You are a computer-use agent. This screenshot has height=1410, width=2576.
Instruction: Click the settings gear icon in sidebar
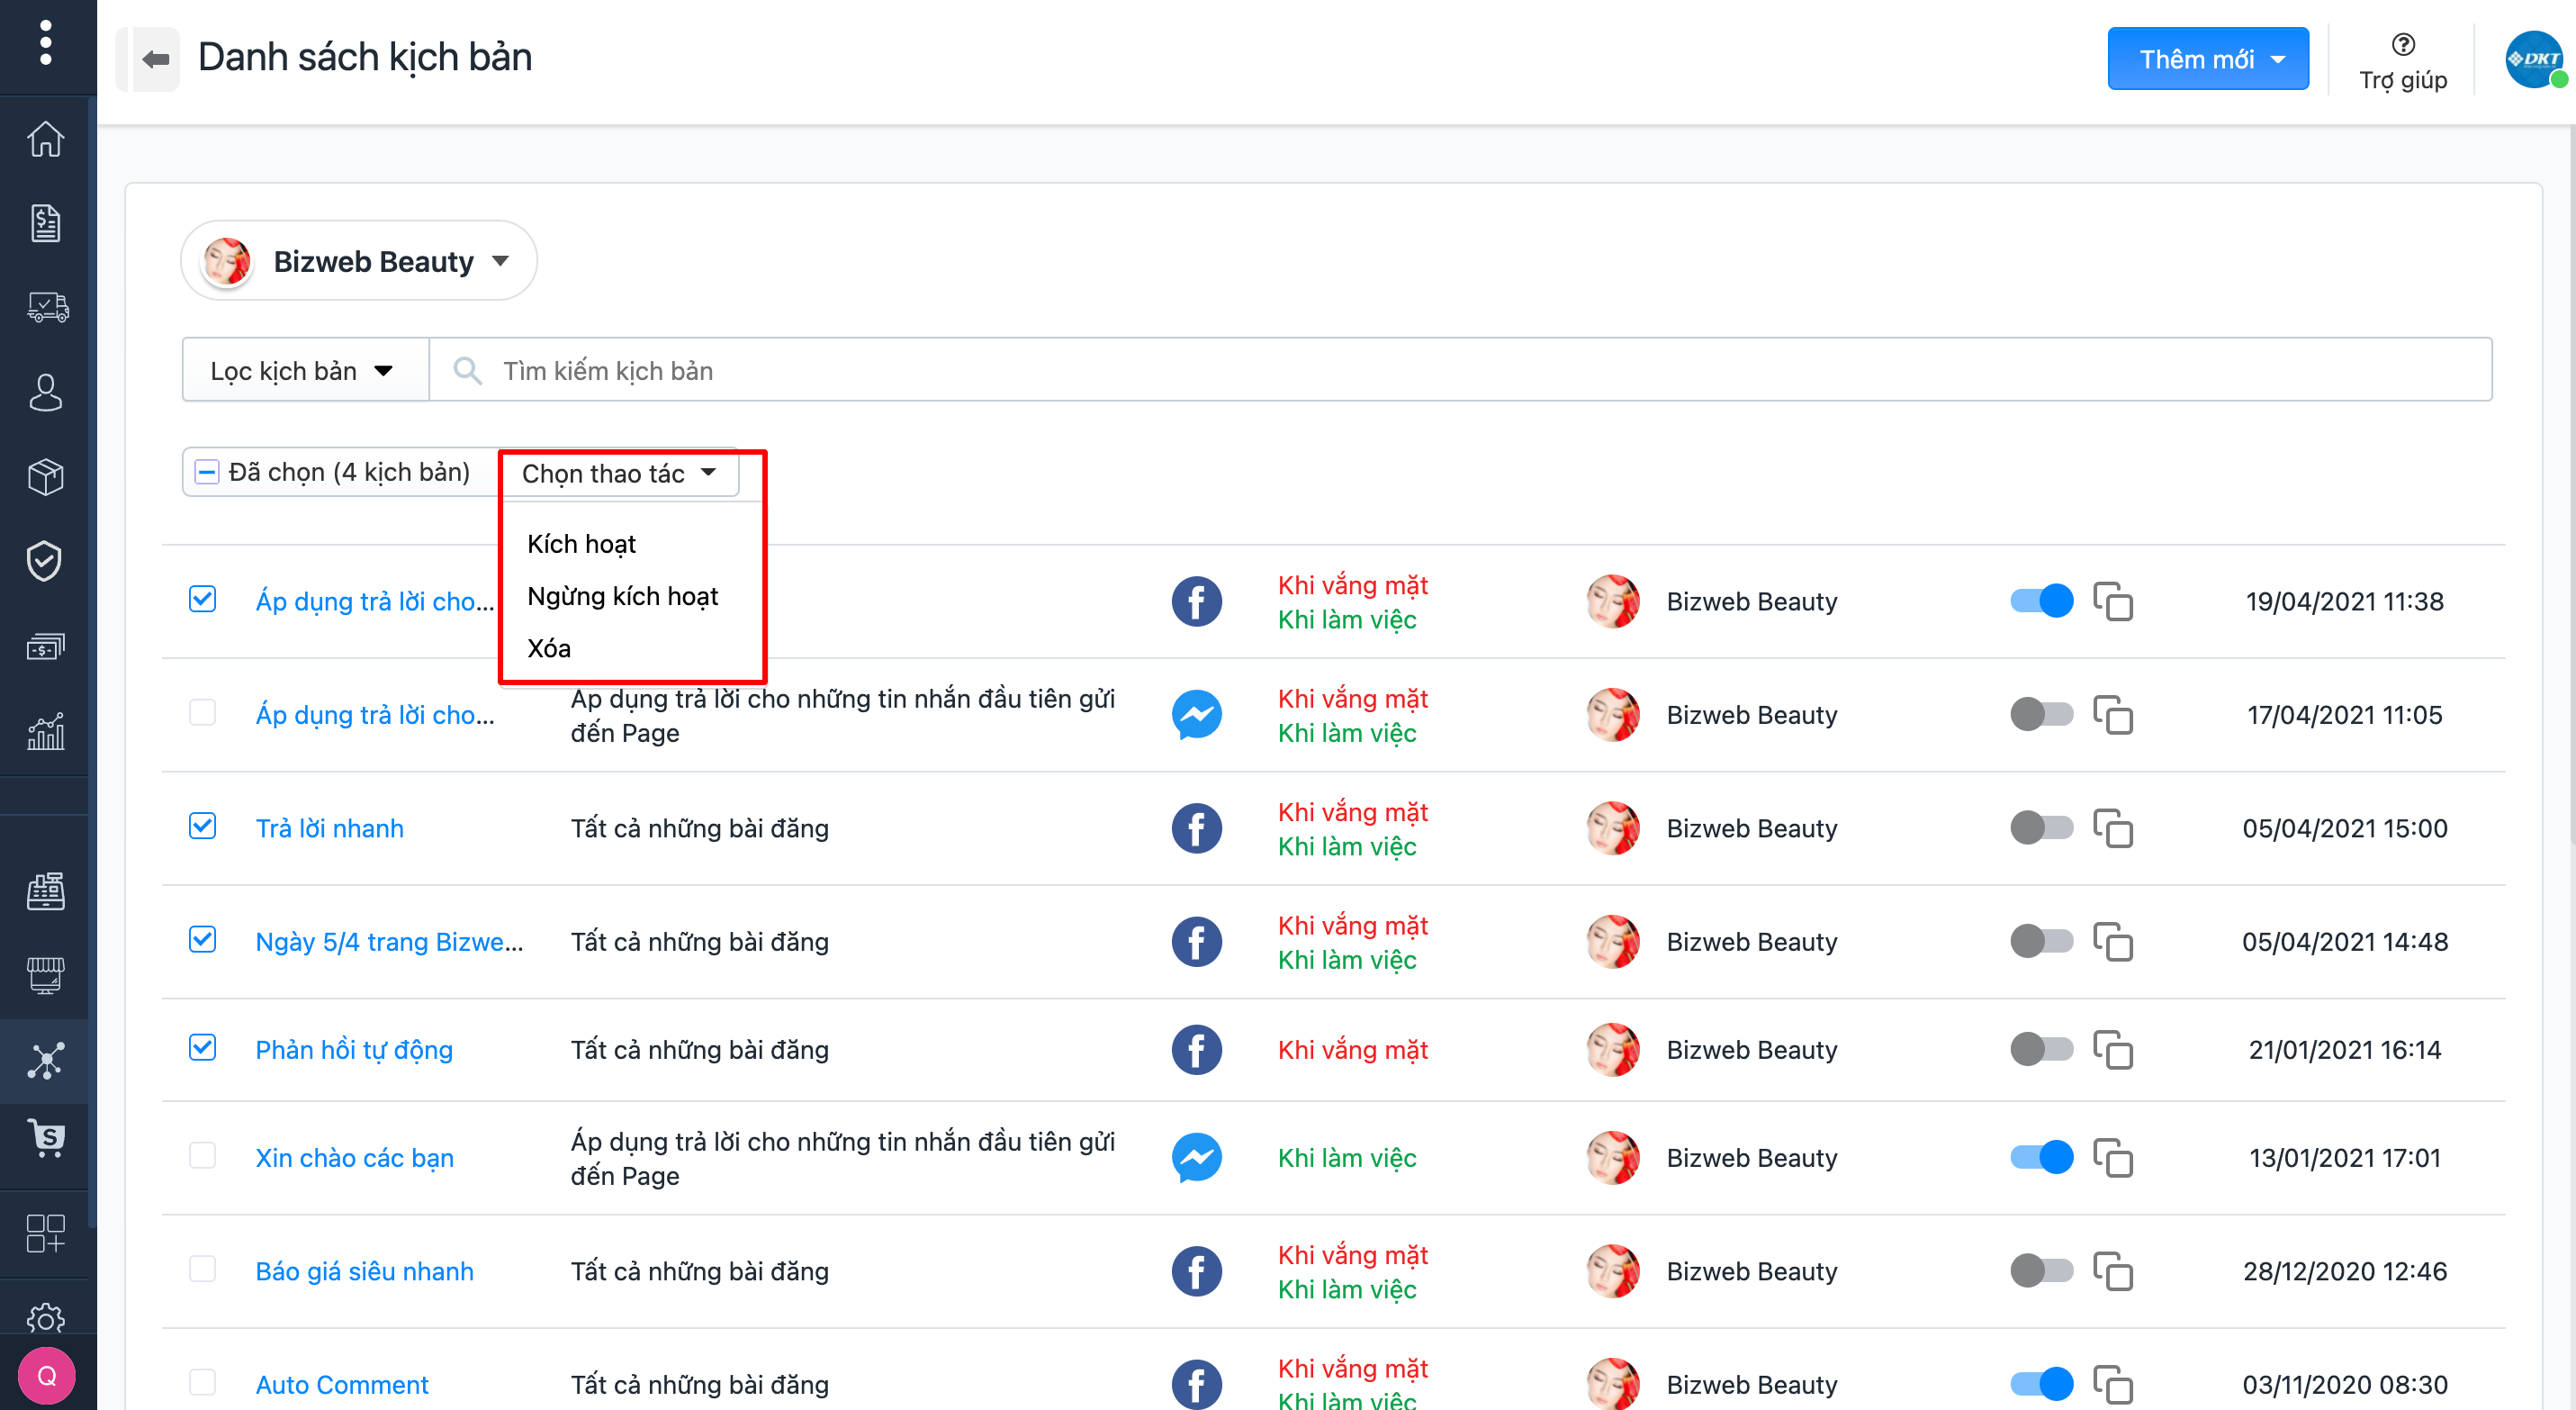click(x=45, y=1317)
